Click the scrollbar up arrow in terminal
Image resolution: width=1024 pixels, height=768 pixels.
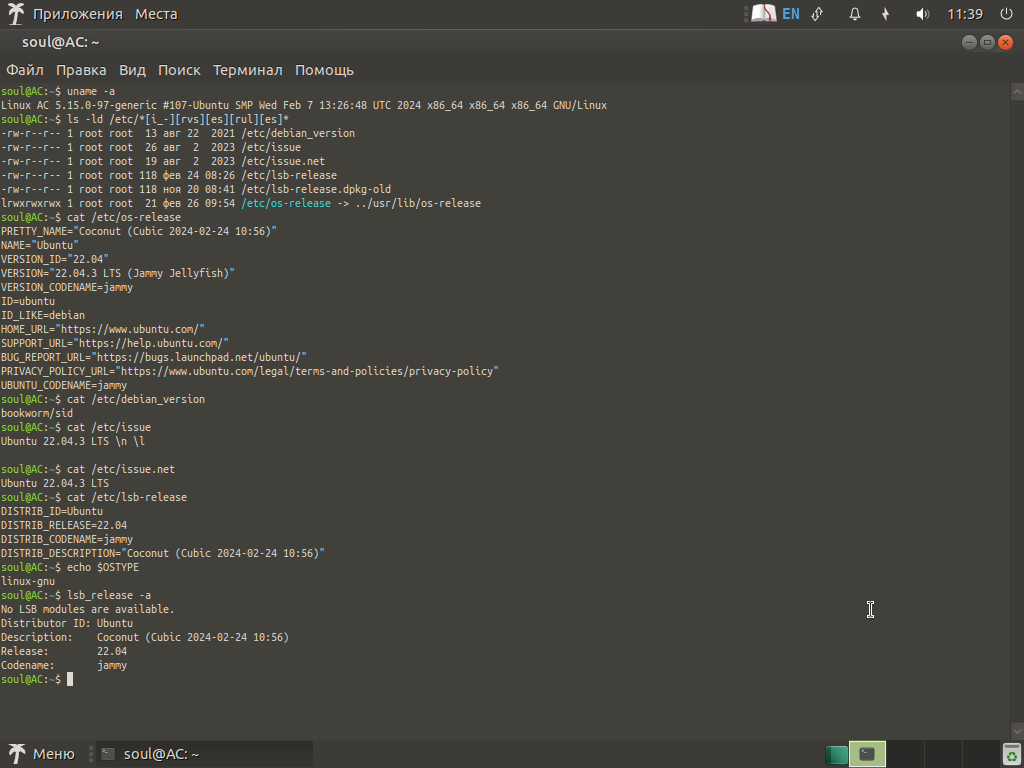tap(1017, 92)
